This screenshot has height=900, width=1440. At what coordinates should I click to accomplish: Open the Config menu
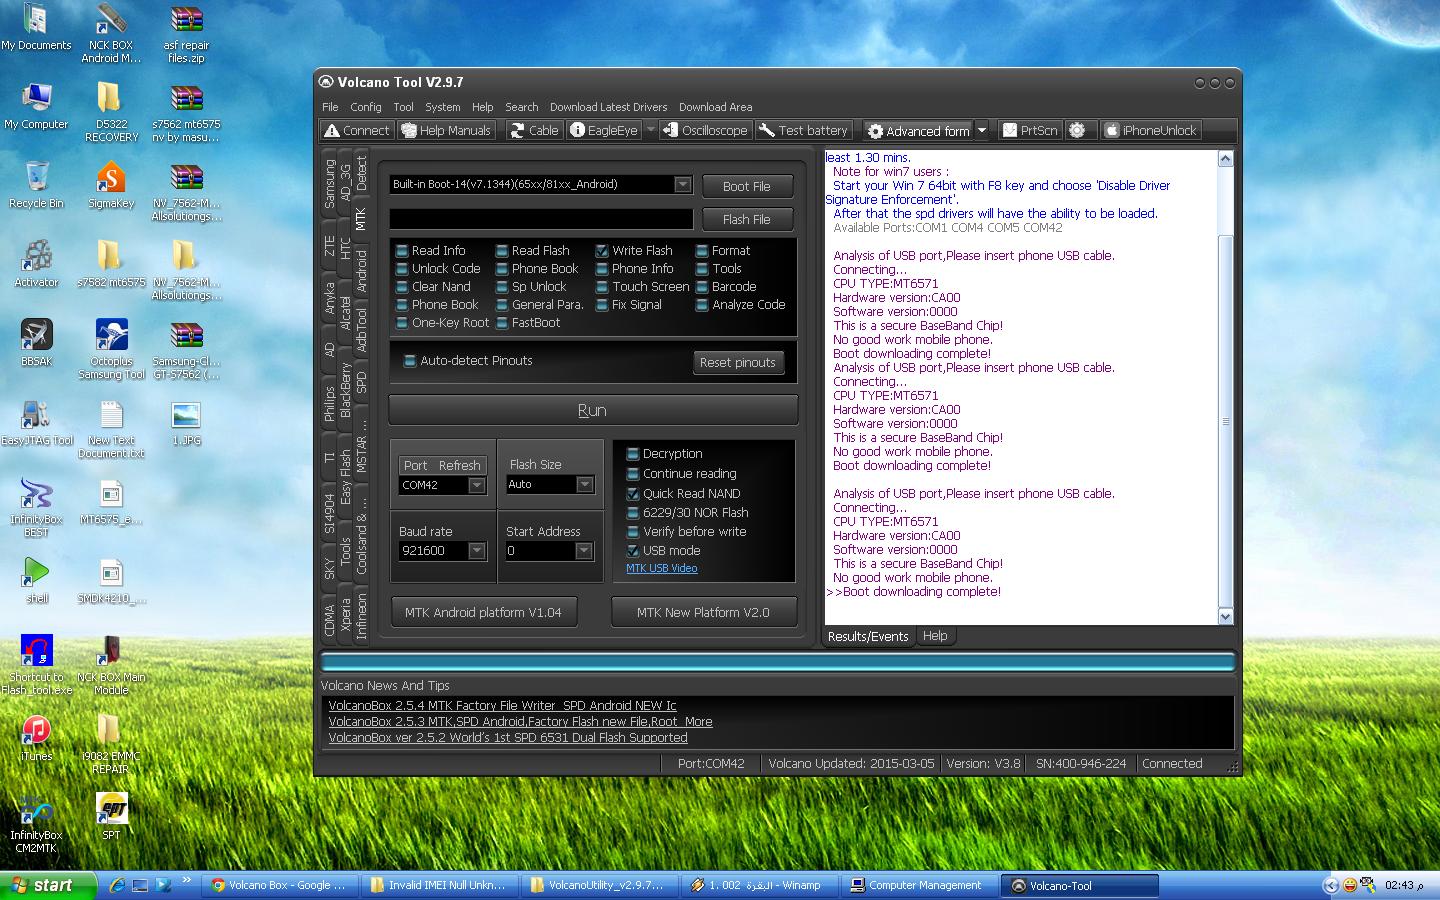click(x=366, y=107)
